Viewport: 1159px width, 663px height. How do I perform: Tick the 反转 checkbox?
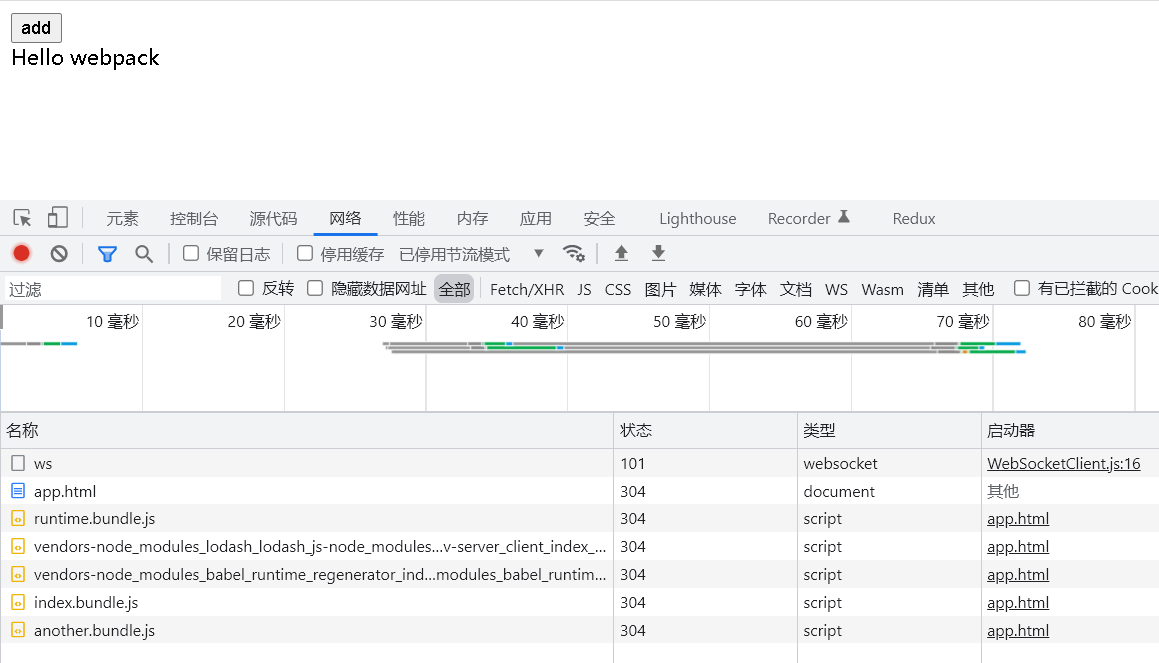click(246, 288)
